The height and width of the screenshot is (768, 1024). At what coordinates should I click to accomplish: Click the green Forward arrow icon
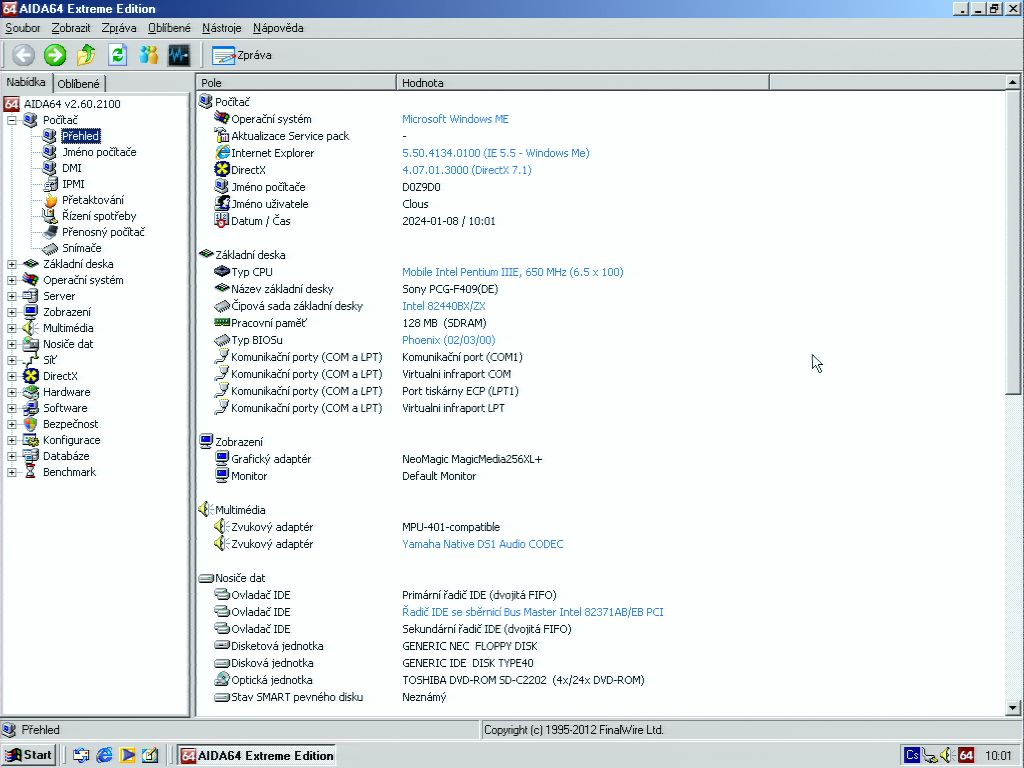click(55, 55)
